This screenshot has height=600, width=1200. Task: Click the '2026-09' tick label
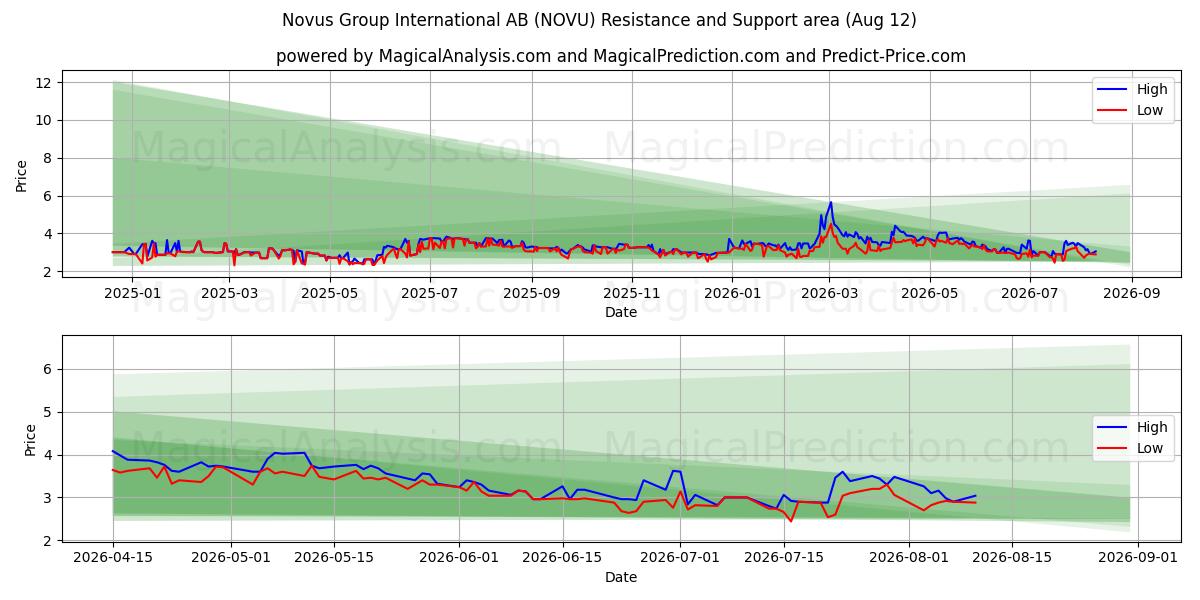(x=1130, y=293)
